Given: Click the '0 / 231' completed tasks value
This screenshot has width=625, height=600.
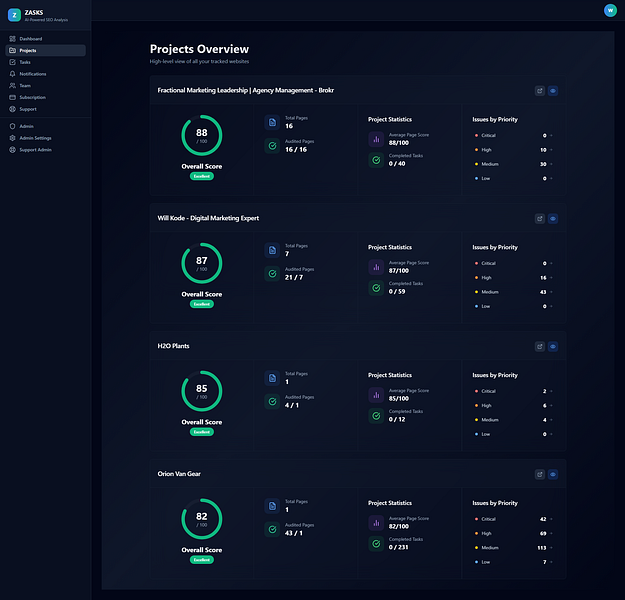Looking at the screenshot, I should 398,547.
